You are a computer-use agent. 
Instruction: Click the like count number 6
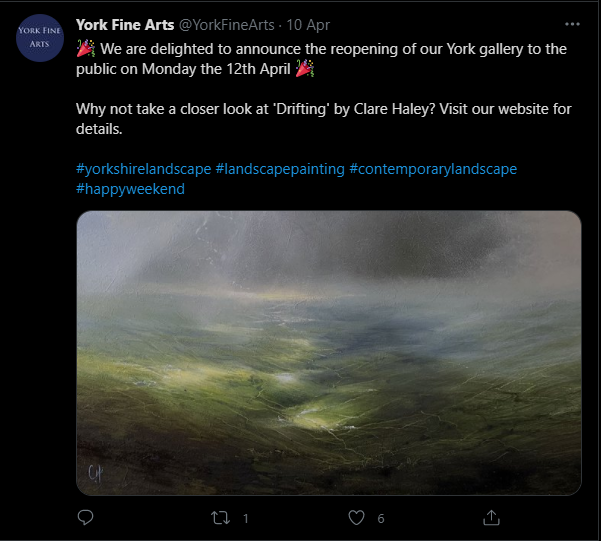(381, 518)
